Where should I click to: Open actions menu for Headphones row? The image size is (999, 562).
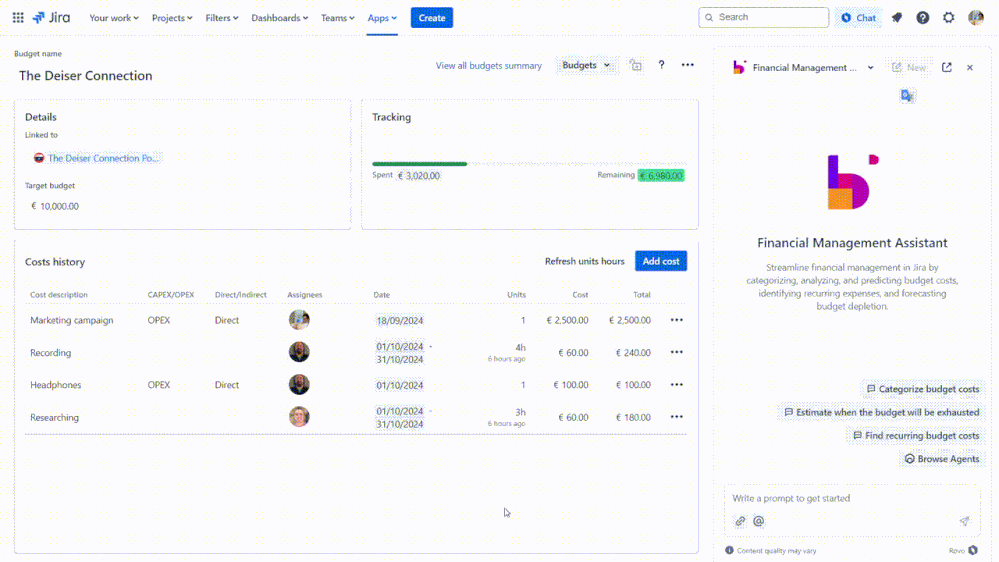click(x=677, y=385)
